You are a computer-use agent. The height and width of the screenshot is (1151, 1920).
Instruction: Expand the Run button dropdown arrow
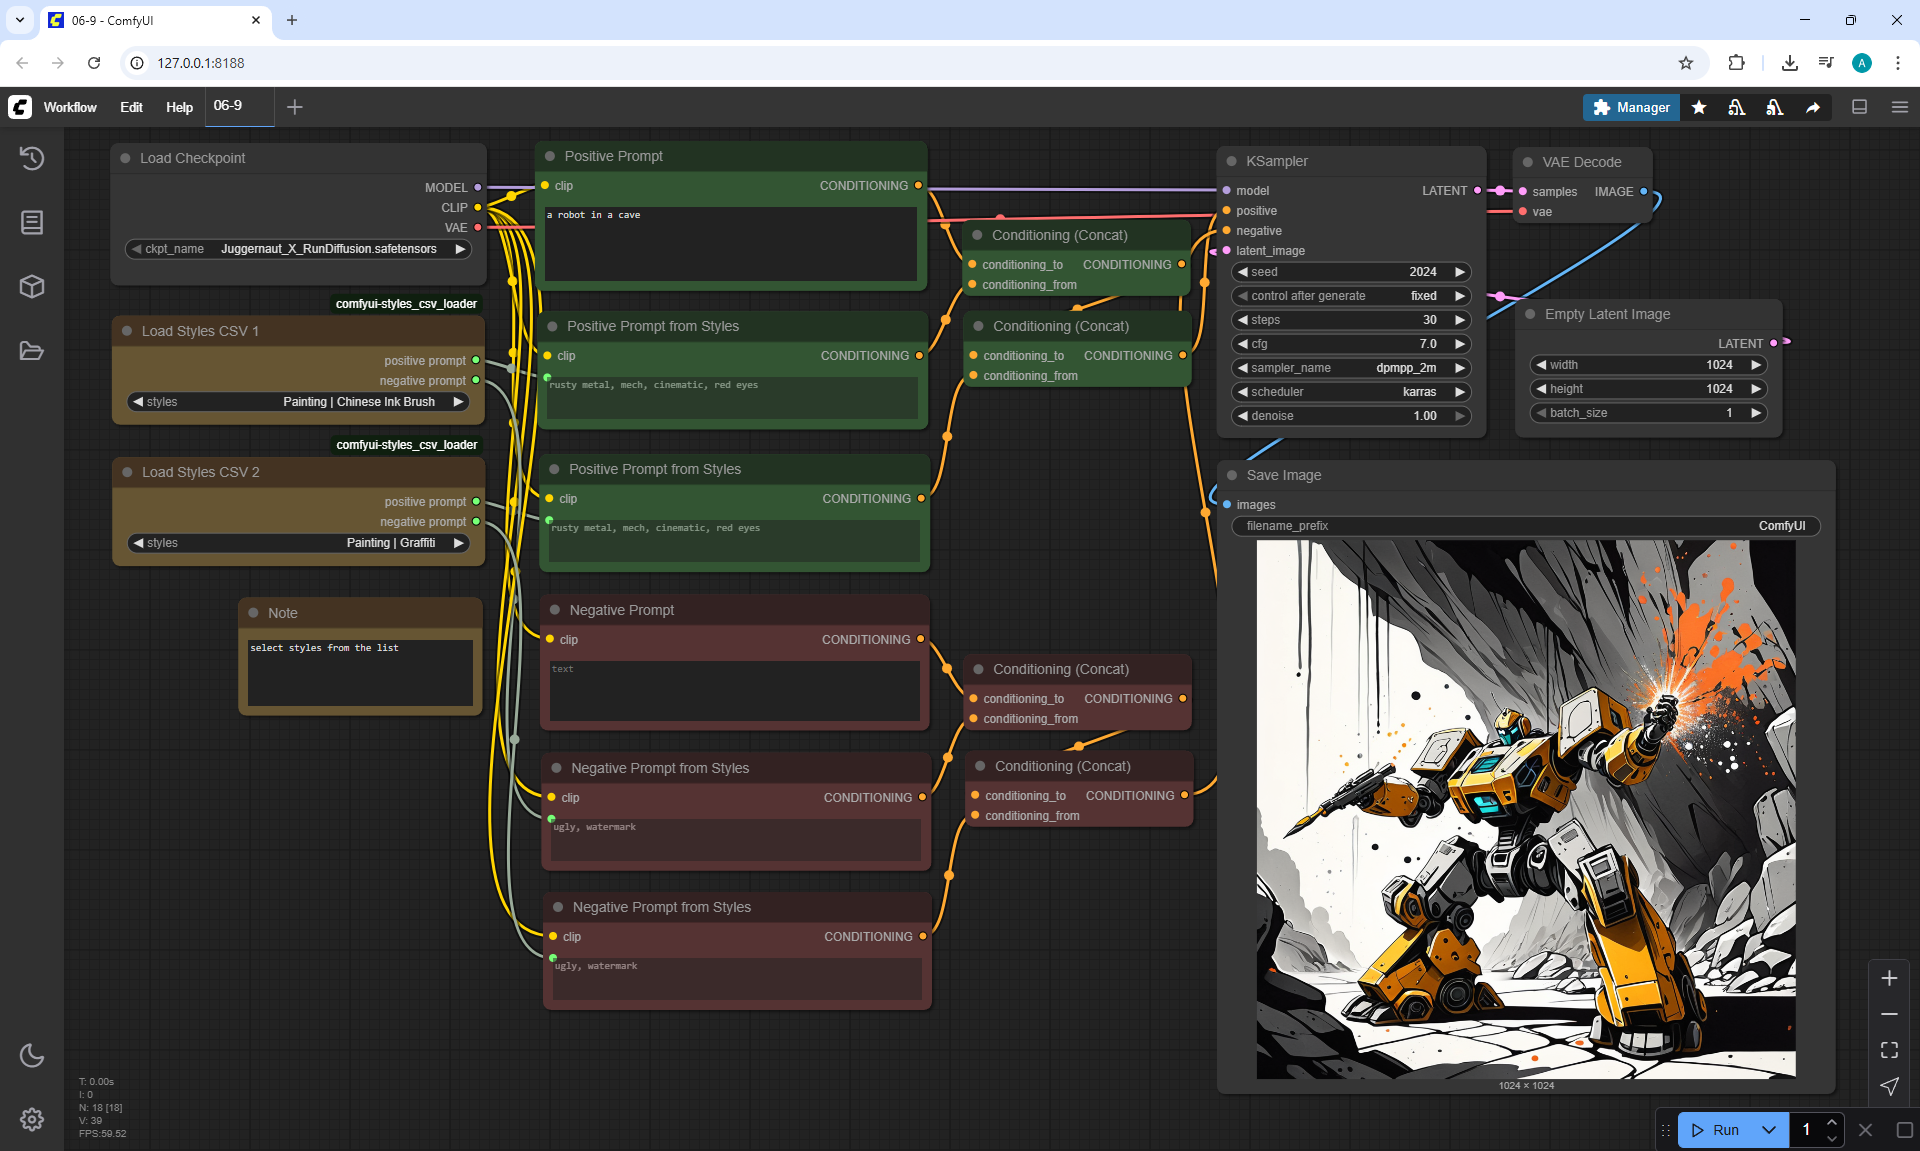[x=1768, y=1130]
